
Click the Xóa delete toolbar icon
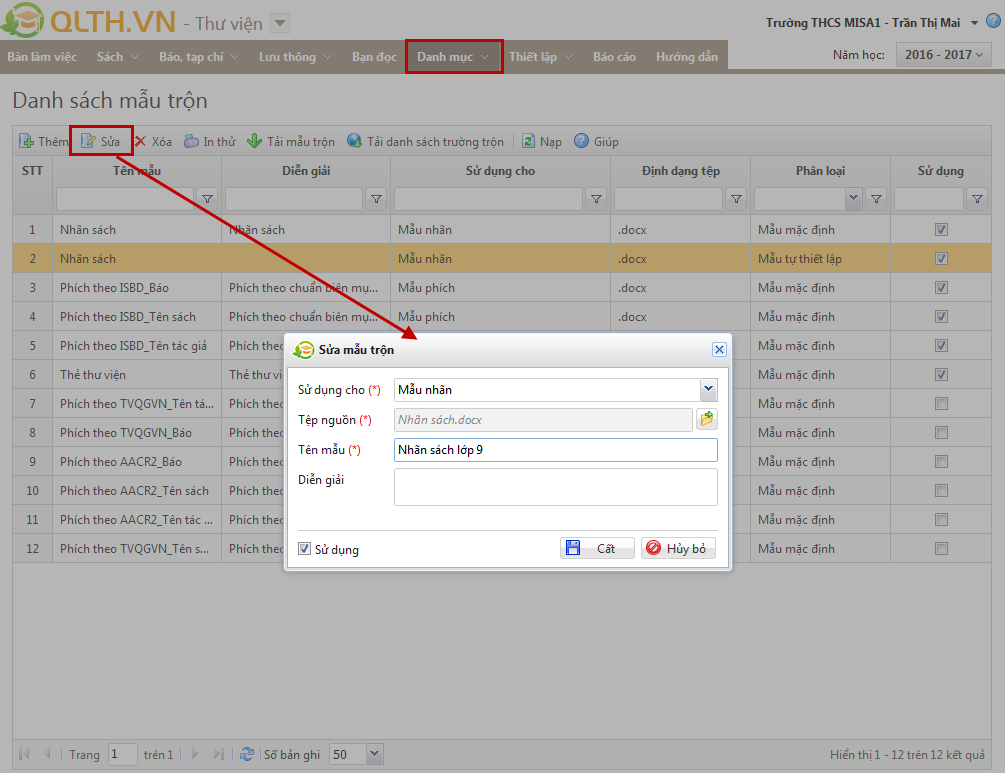pos(141,141)
